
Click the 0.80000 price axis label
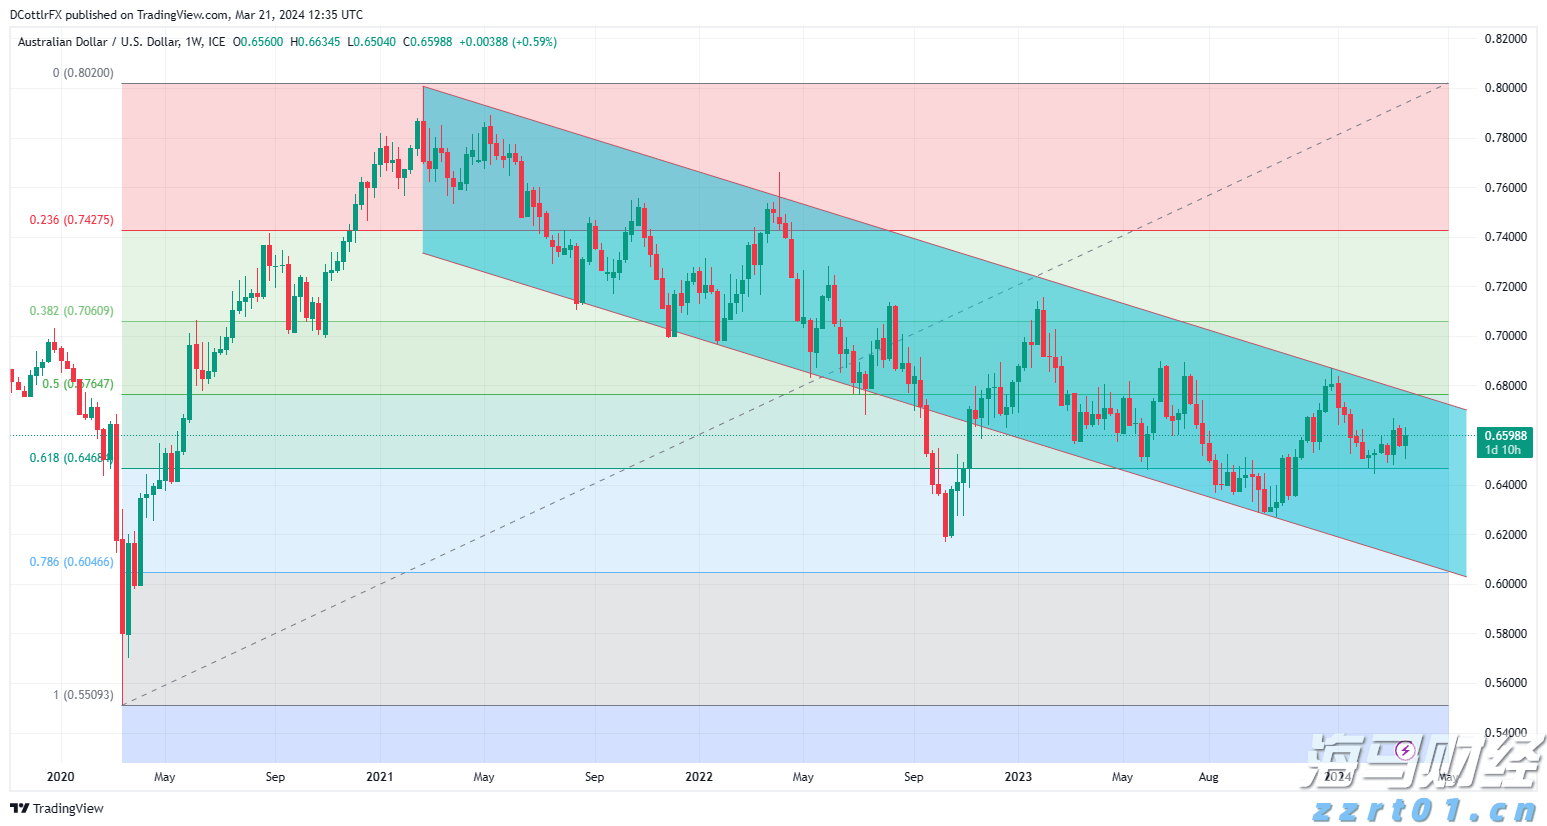1505,88
